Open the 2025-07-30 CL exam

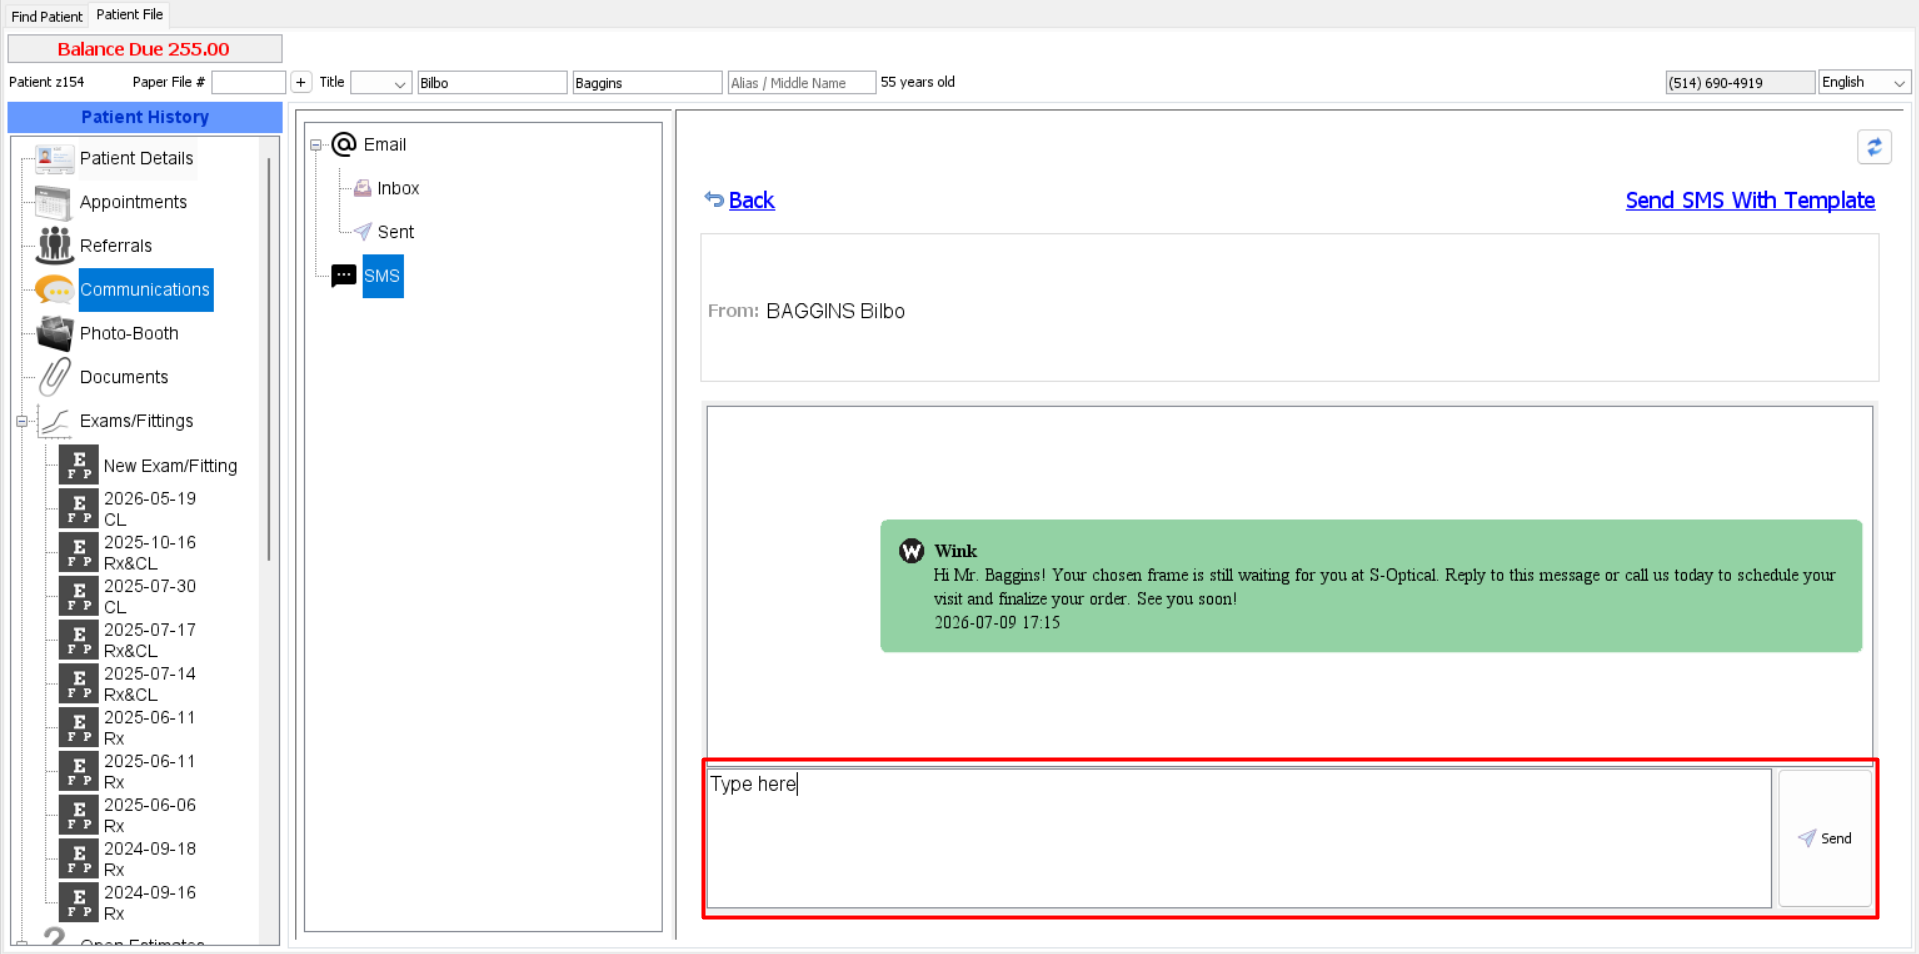(x=150, y=597)
